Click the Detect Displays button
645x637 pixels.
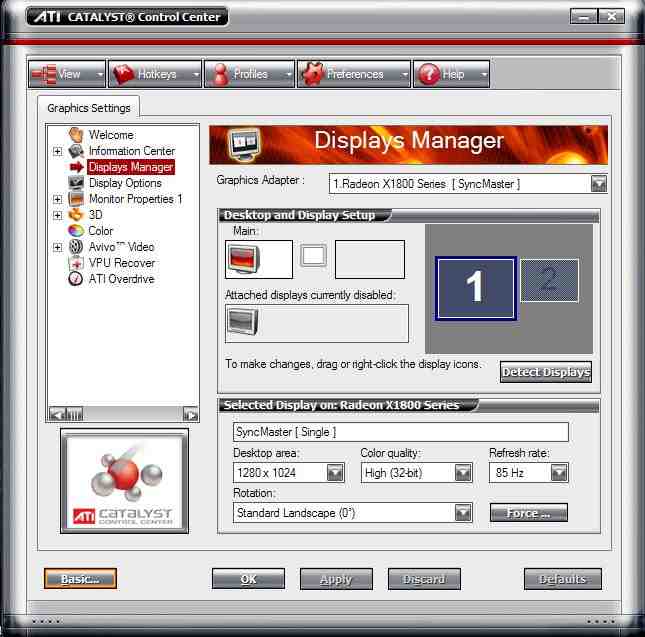click(x=546, y=372)
